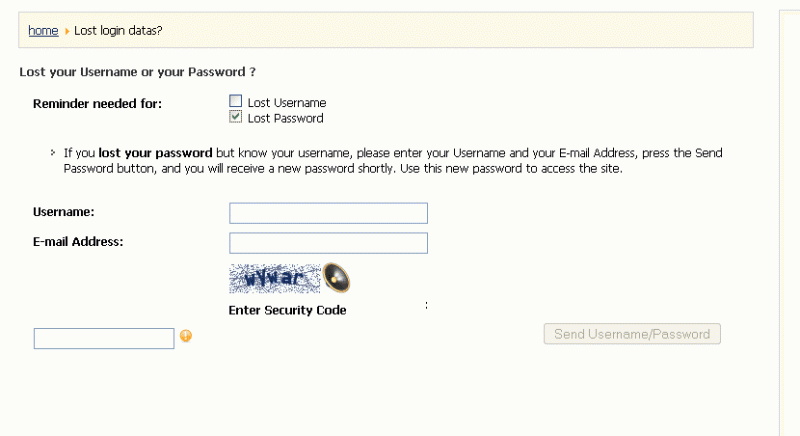The height and width of the screenshot is (436, 800).
Task: Click the Reminder needed for: label
Action: tap(97, 104)
